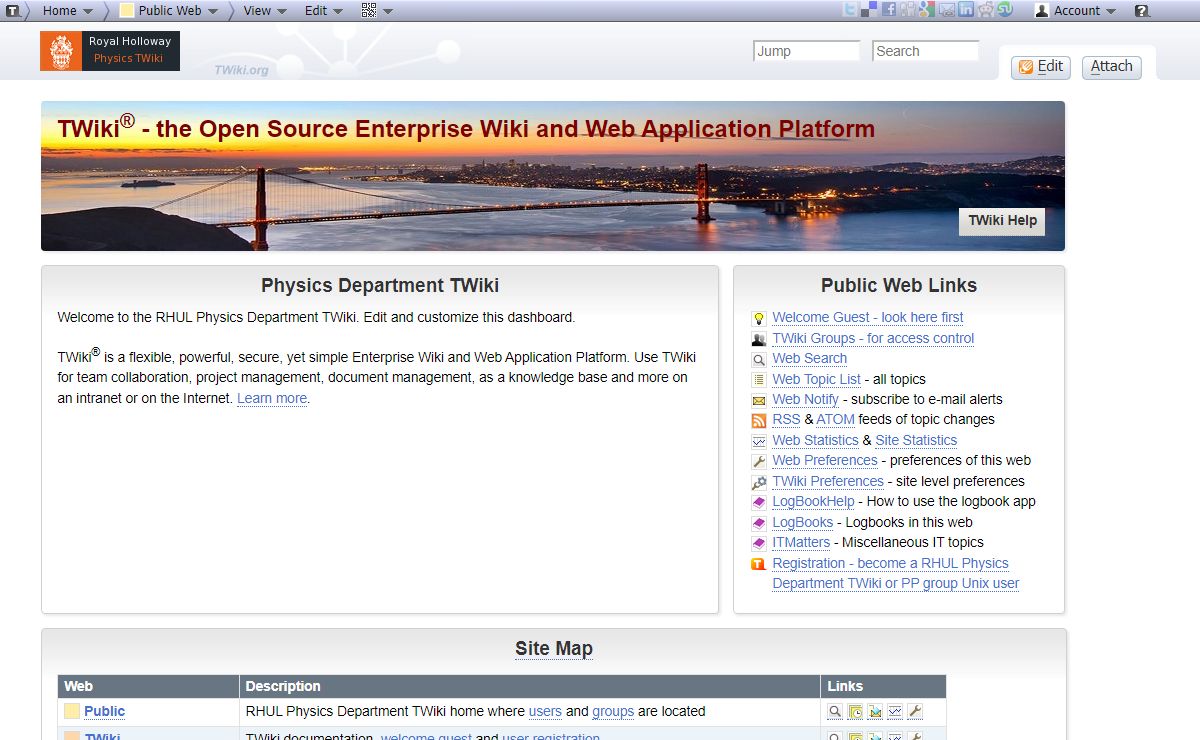Share page via Twitter icon
The width and height of the screenshot is (1200, 740).
850,10
